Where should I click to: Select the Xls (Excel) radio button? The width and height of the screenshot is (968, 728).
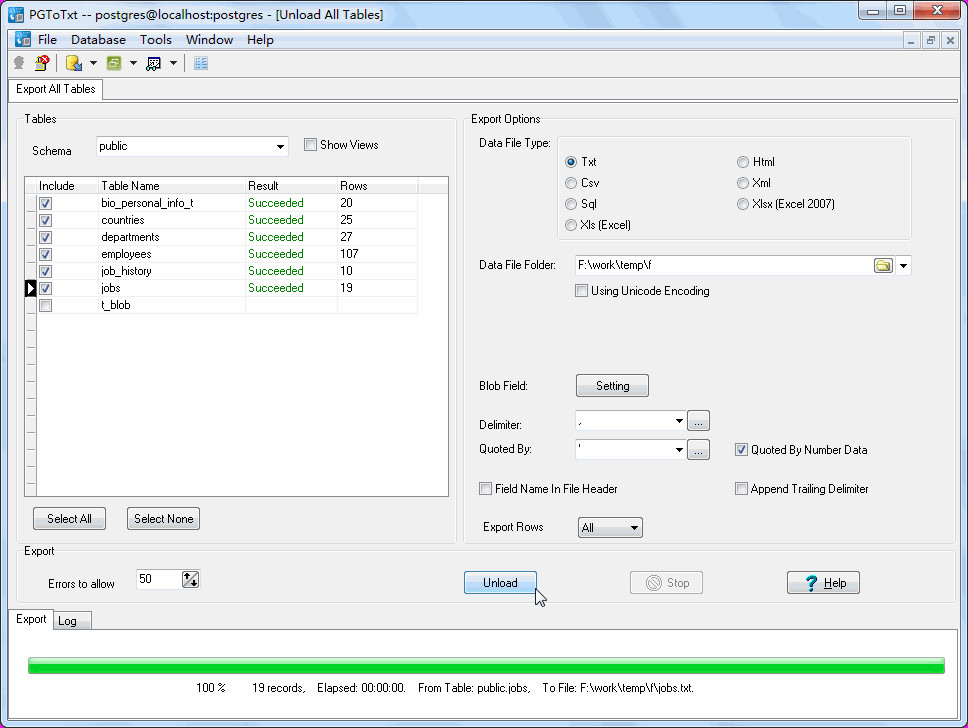[571, 225]
